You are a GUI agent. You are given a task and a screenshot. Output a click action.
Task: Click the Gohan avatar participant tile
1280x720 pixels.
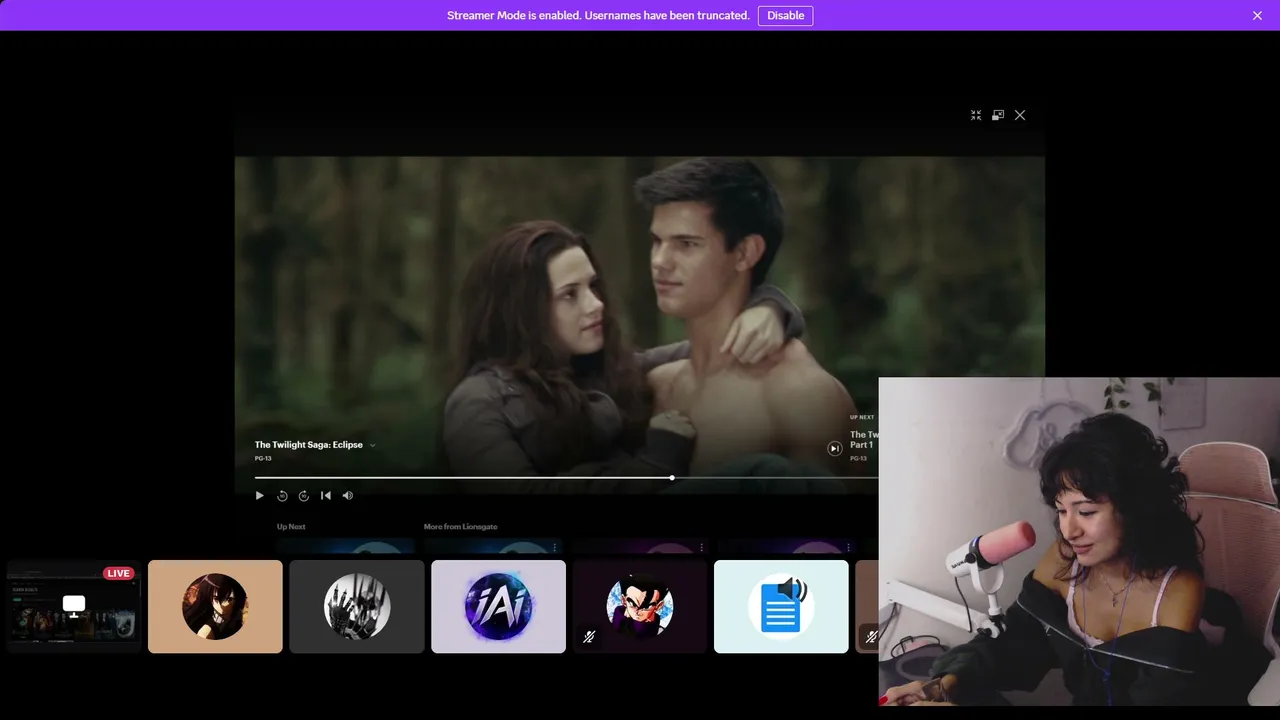(x=640, y=606)
